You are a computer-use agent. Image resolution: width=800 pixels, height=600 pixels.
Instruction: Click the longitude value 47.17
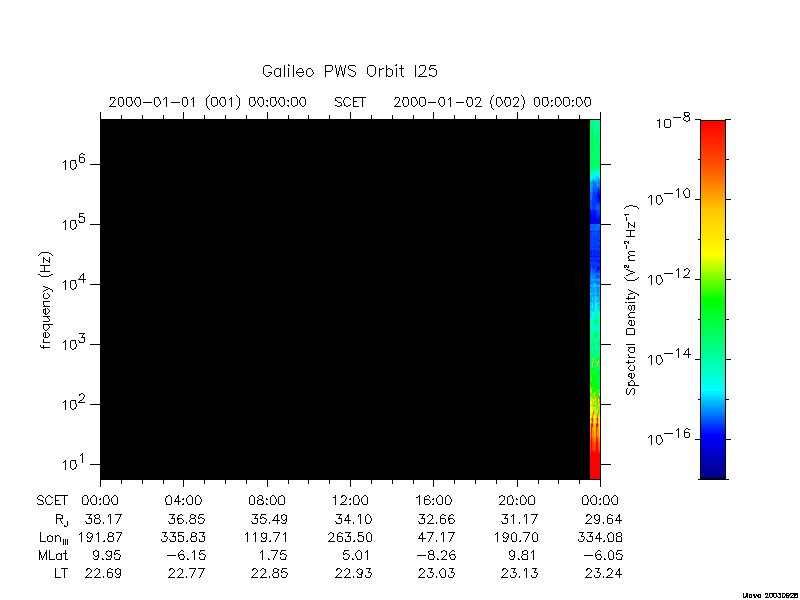tap(436, 537)
